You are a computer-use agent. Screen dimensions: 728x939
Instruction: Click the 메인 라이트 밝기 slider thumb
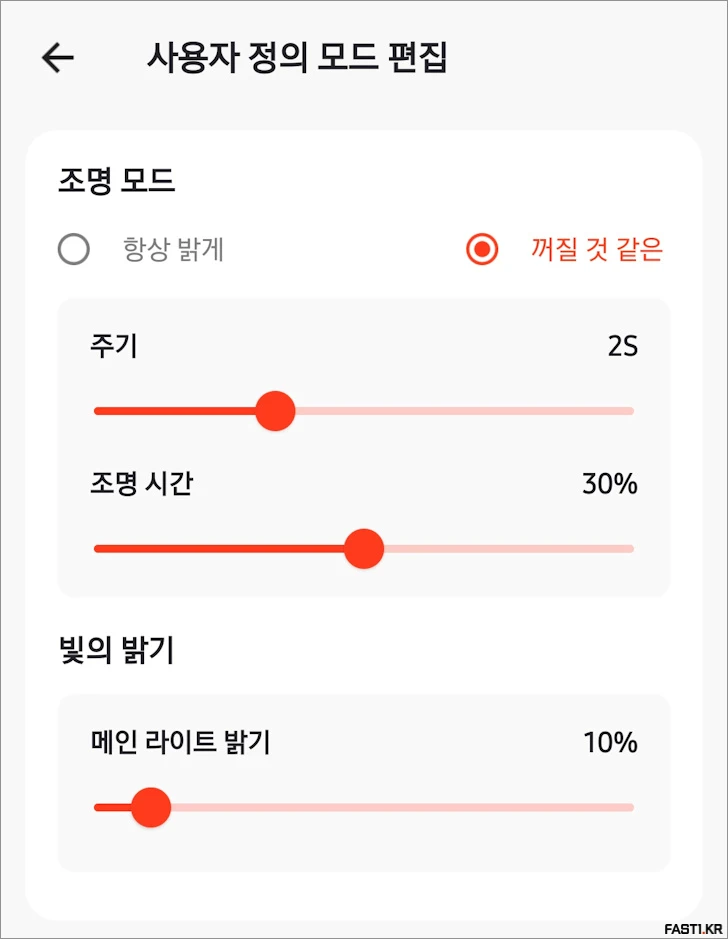pos(151,807)
